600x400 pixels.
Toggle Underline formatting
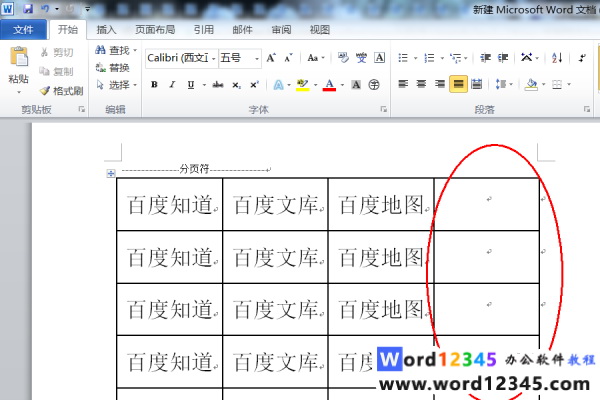(191, 85)
